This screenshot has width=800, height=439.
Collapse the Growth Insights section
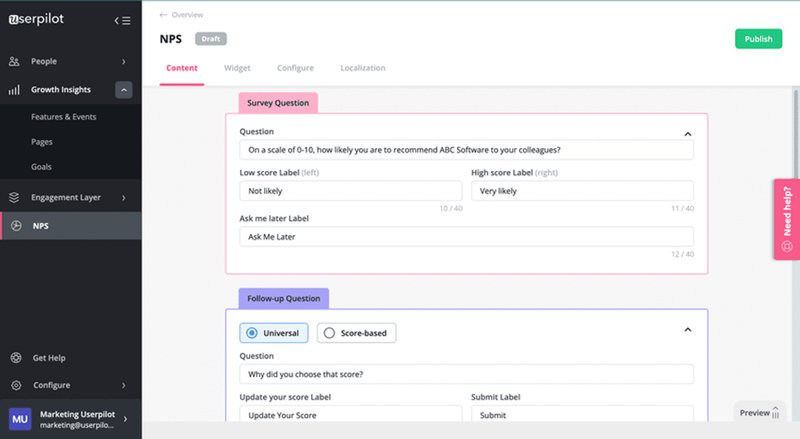(123, 90)
